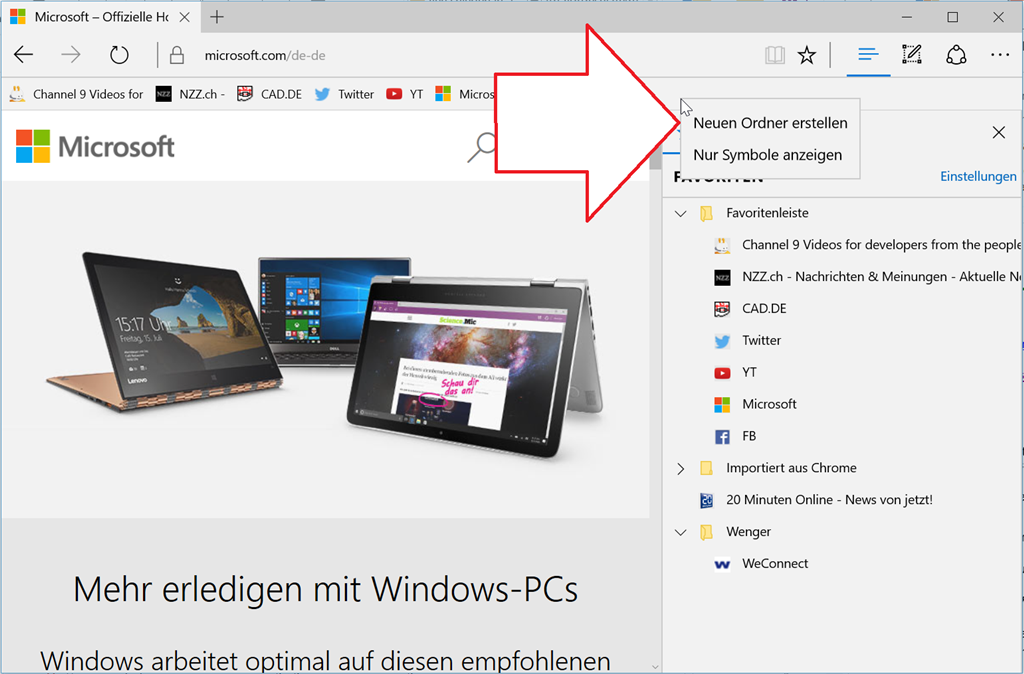Open Channel 9 Videos bookmark in favorites bar
This screenshot has height=674, width=1024.
[76, 94]
